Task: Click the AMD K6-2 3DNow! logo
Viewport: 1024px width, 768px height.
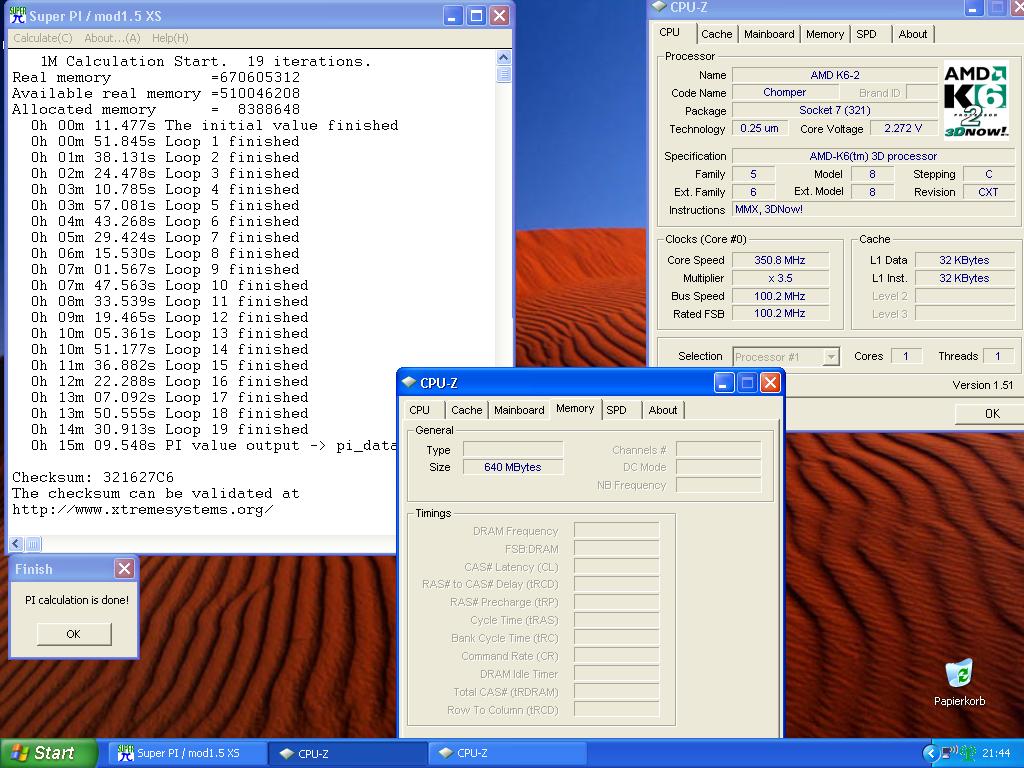Action: click(x=976, y=101)
